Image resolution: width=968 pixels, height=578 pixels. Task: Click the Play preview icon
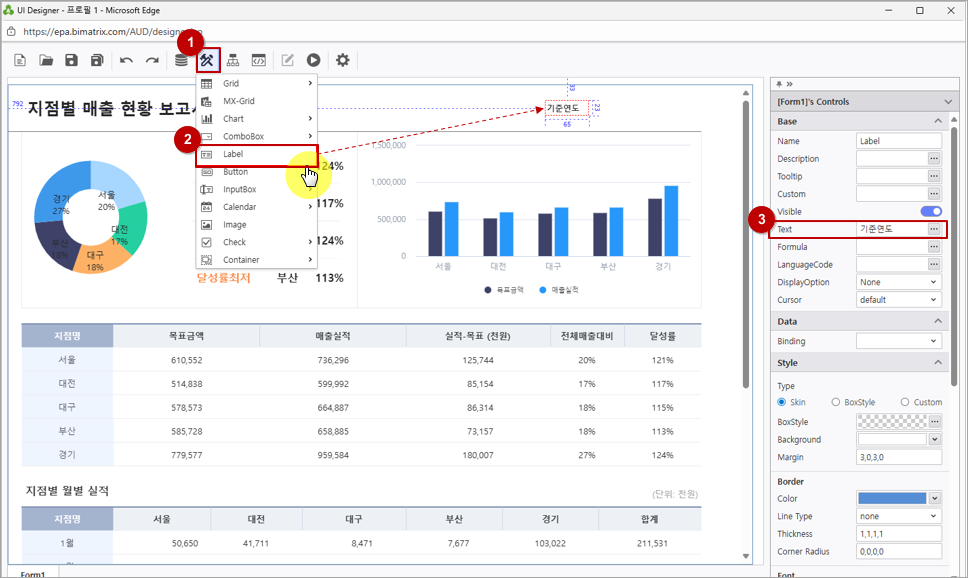(x=314, y=60)
